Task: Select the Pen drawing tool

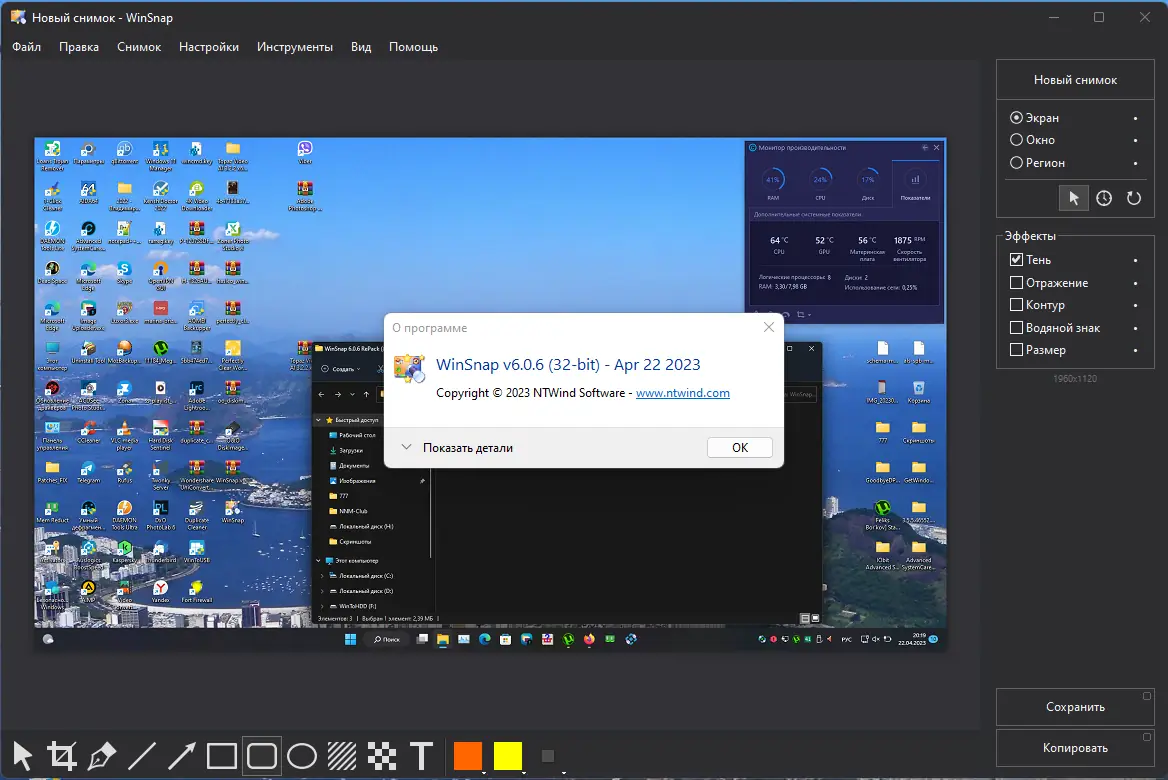Action: [x=102, y=756]
